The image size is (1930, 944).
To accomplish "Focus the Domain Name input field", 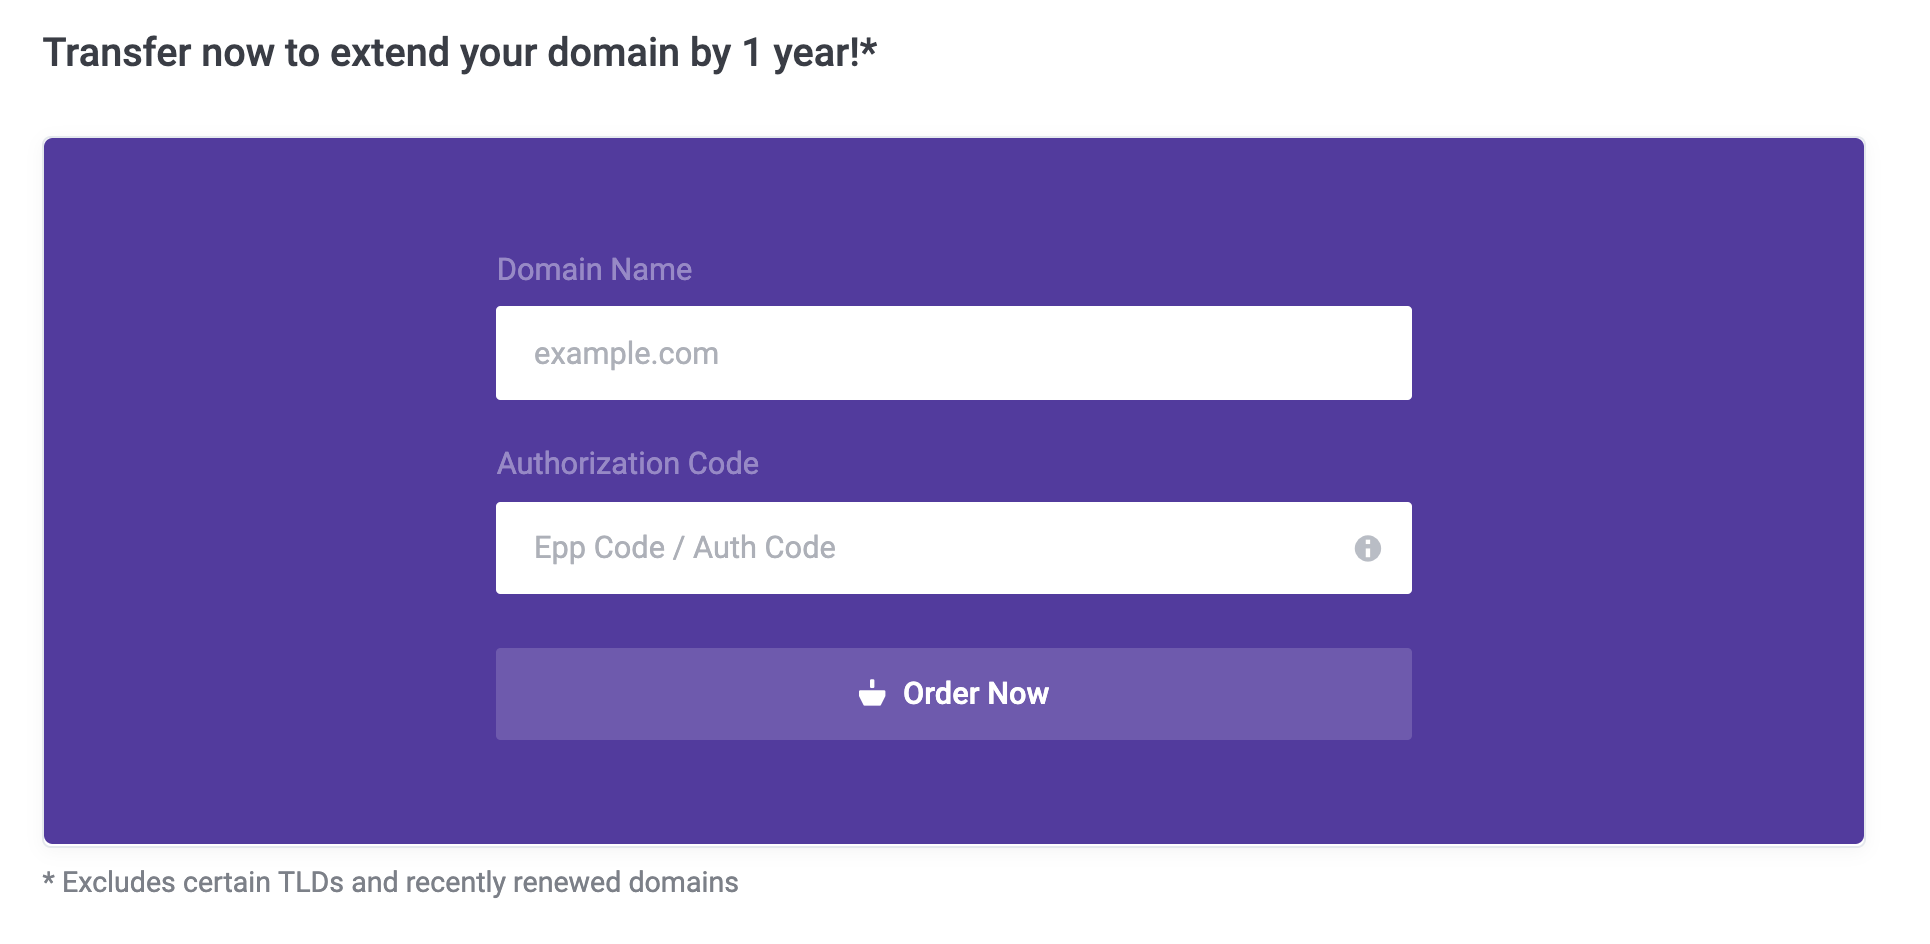I will coord(953,353).
